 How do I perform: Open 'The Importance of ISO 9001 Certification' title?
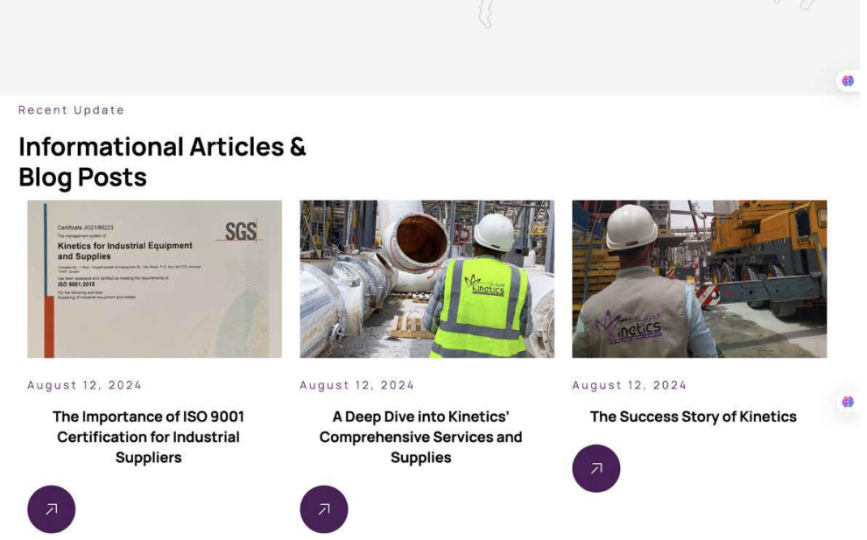point(148,437)
